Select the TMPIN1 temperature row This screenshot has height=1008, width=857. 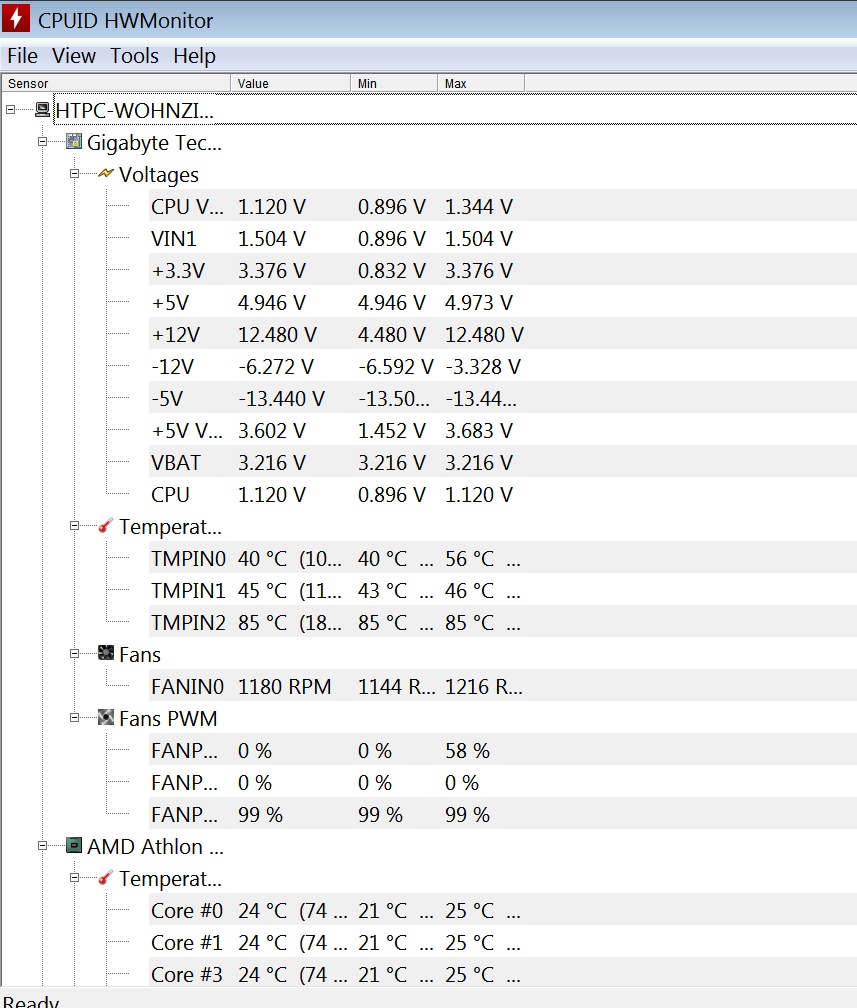click(x=502, y=591)
